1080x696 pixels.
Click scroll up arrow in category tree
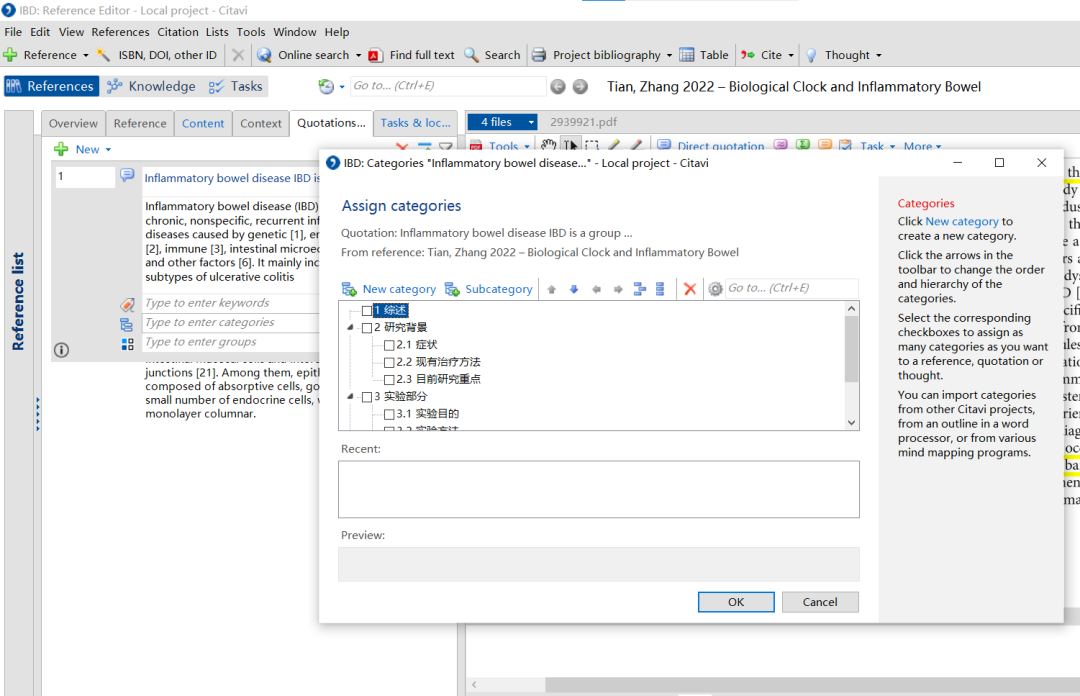852,309
